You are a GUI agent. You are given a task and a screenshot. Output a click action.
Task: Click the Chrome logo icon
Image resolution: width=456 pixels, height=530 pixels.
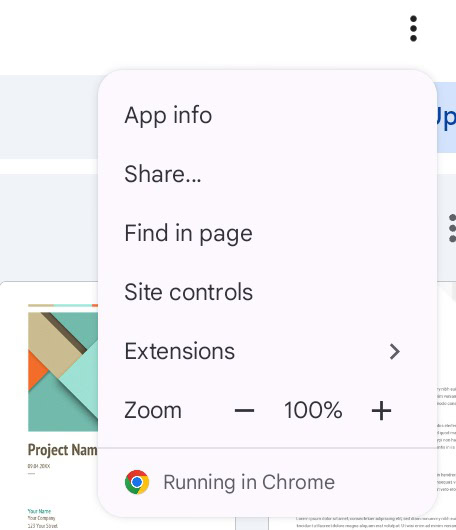point(137,482)
